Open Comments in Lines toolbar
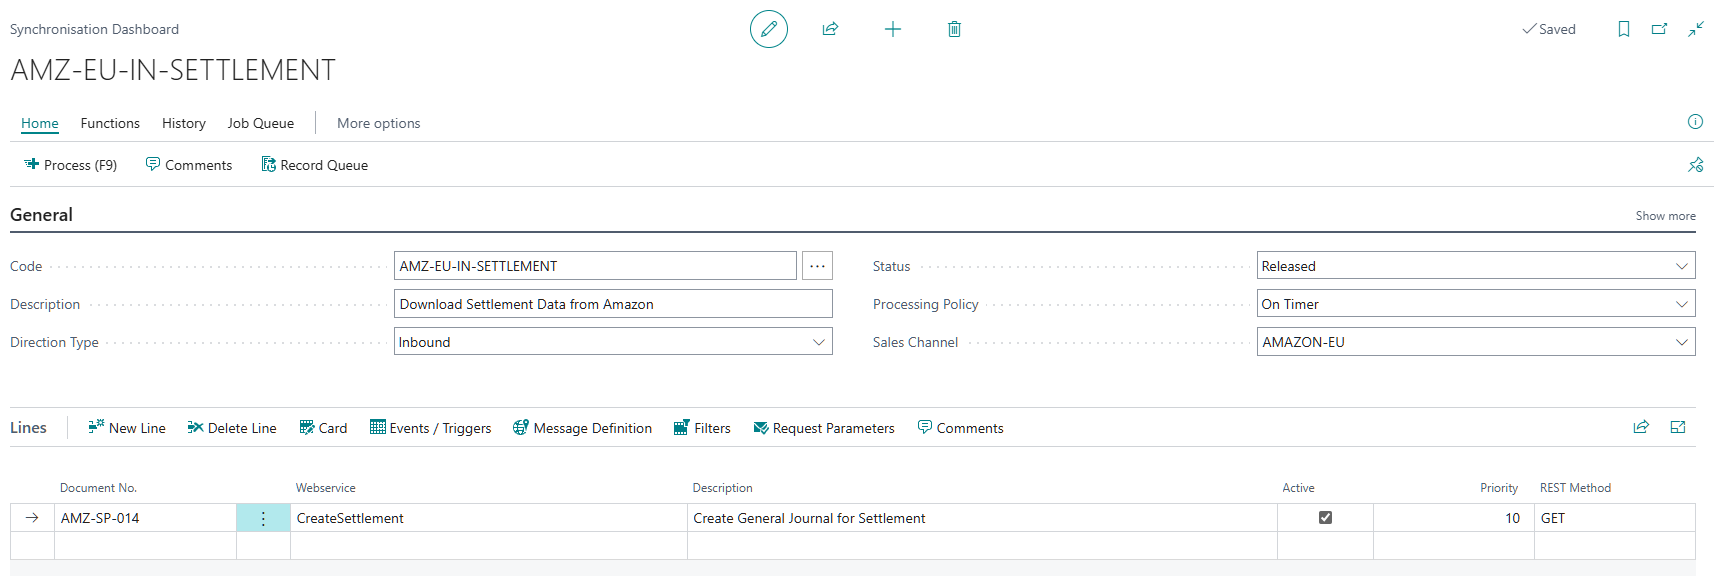Viewport: 1717px width, 576px height. (960, 428)
